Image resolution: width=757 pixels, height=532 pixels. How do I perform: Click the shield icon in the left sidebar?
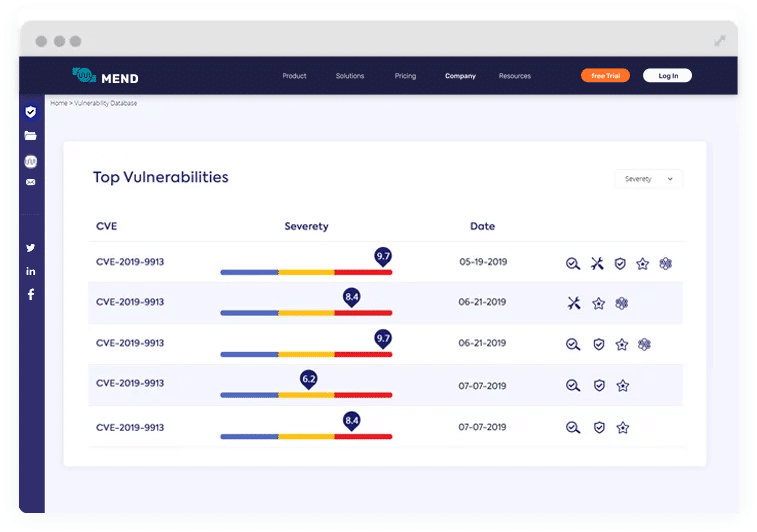tap(31, 112)
